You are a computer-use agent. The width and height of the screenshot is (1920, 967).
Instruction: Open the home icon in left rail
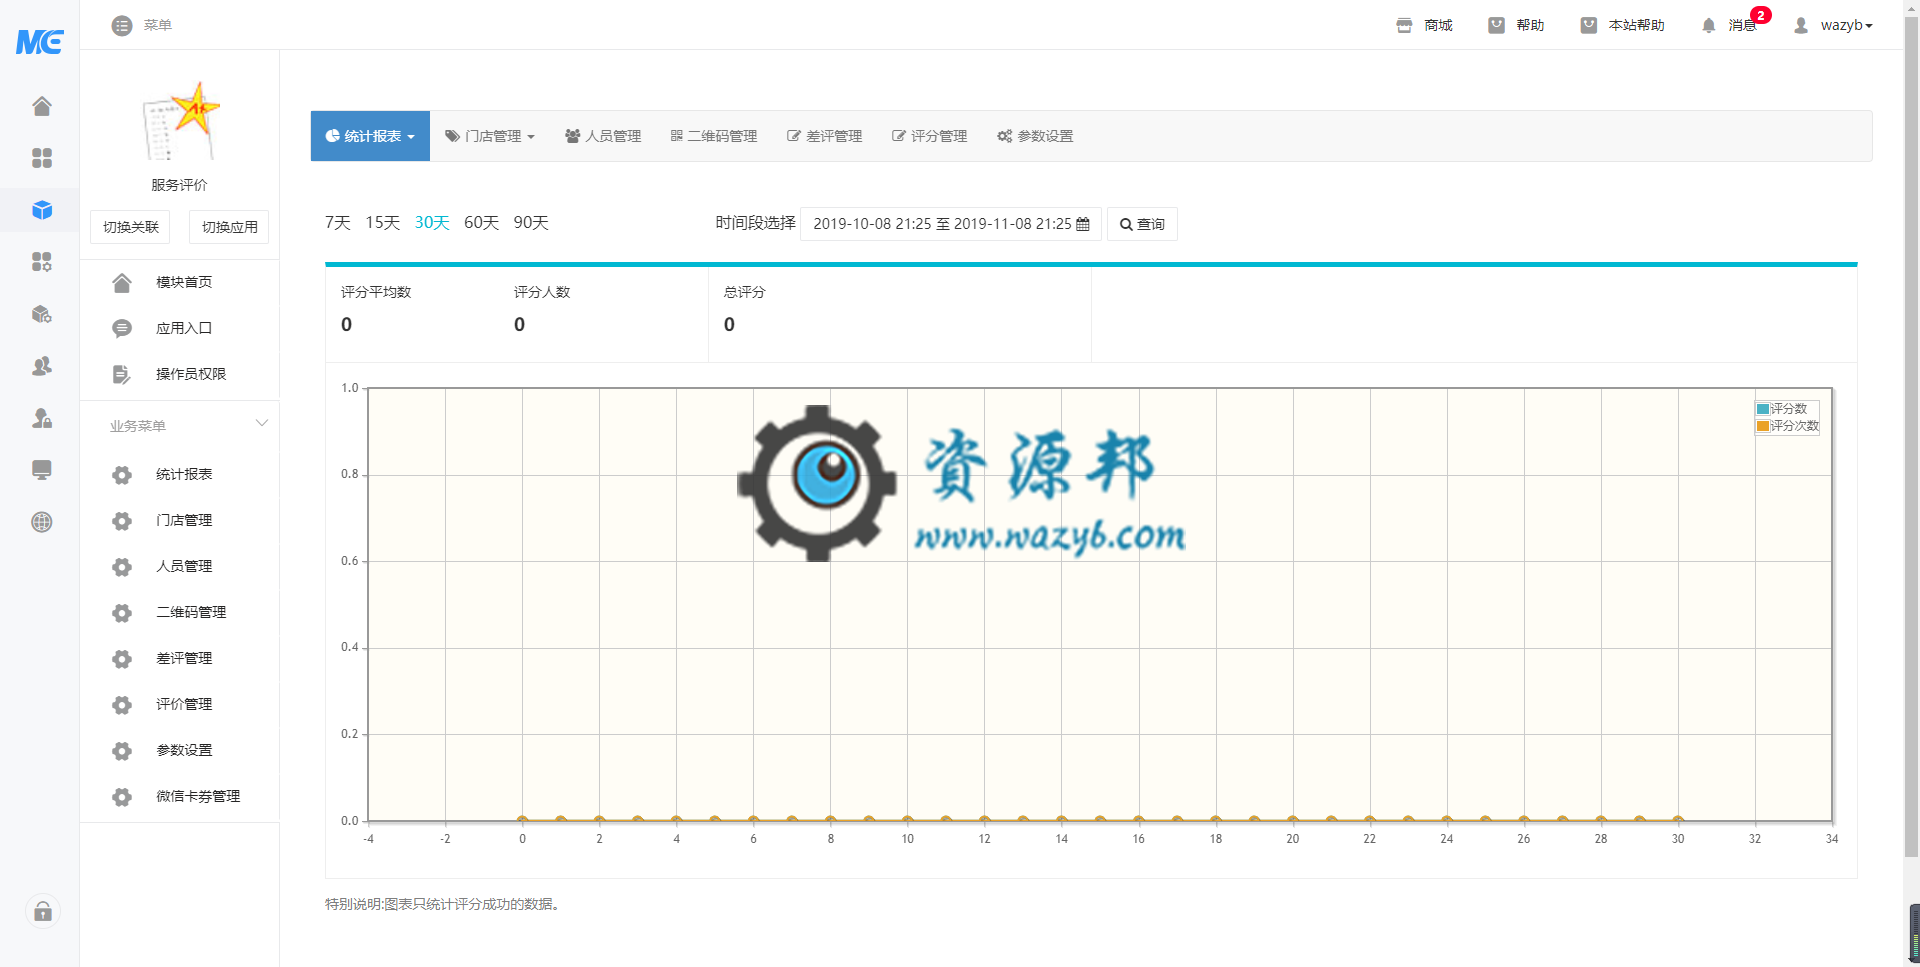tap(42, 106)
